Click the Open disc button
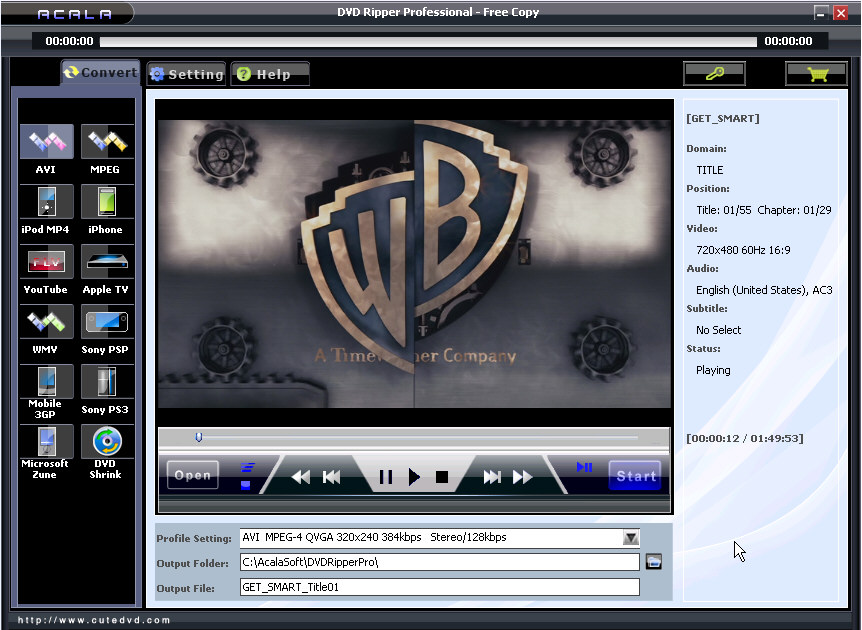 click(x=192, y=475)
